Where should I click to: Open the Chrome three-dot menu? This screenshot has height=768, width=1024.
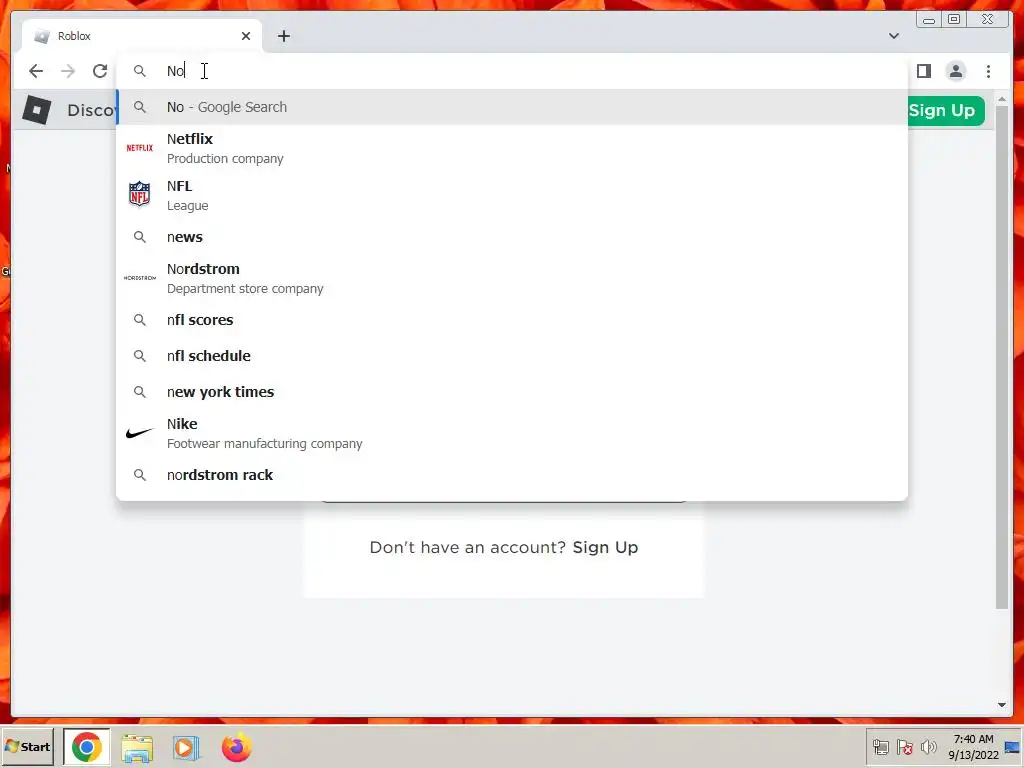(x=988, y=71)
